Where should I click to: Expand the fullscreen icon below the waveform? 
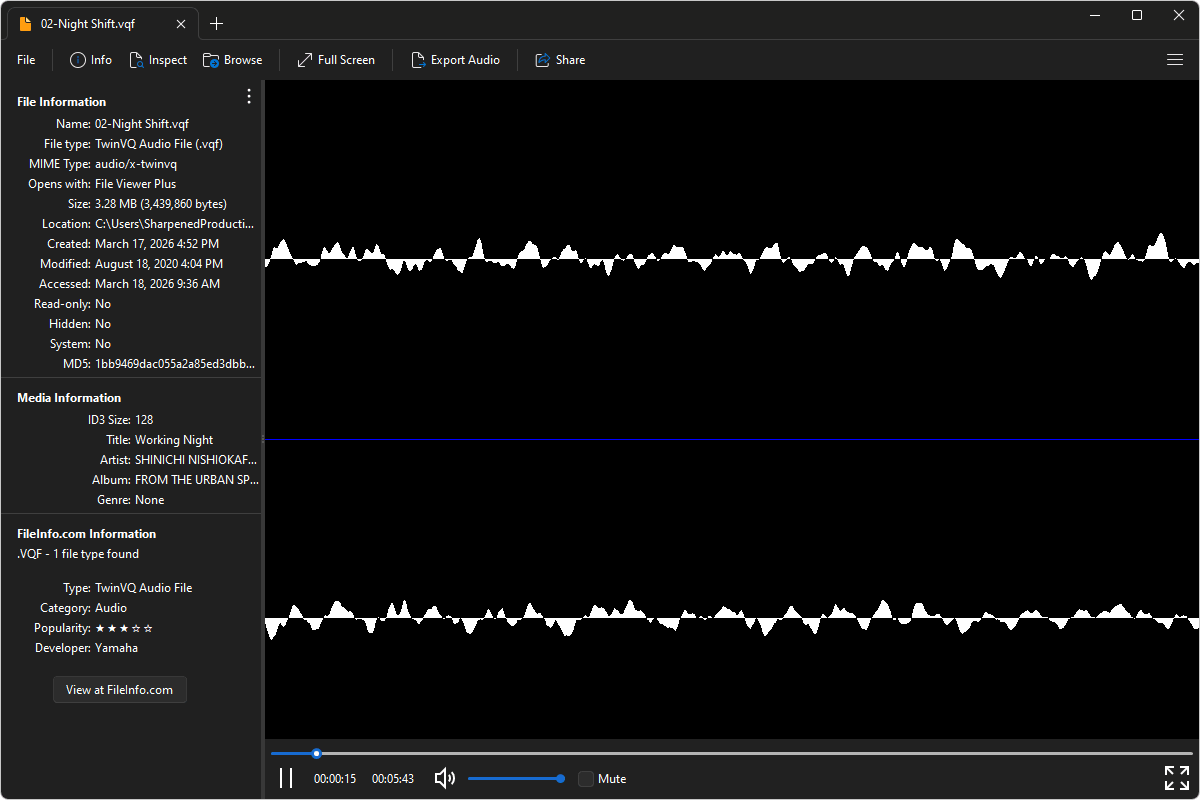point(1176,777)
